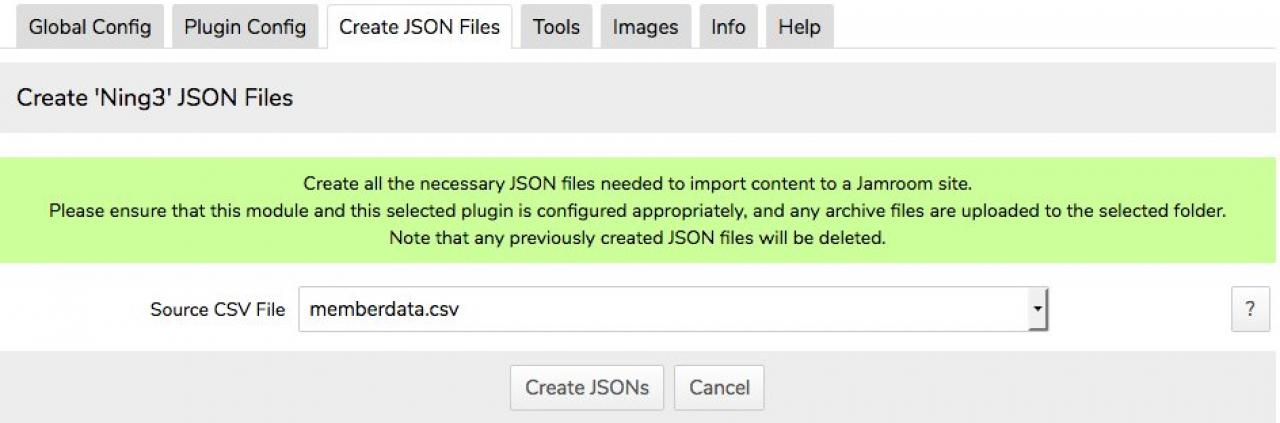Select the Create JSON Files tab
This screenshot has width=1280, height=423.
419,27
